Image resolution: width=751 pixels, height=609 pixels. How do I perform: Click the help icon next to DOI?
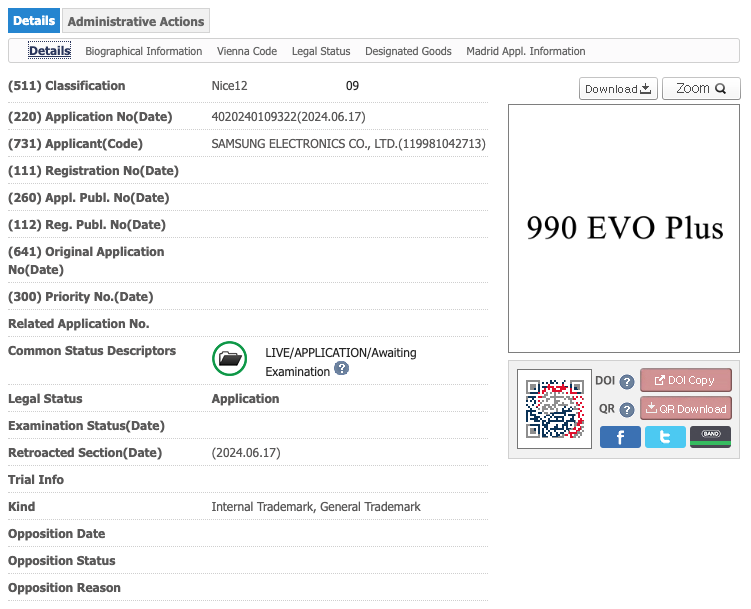[x=627, y=381]
